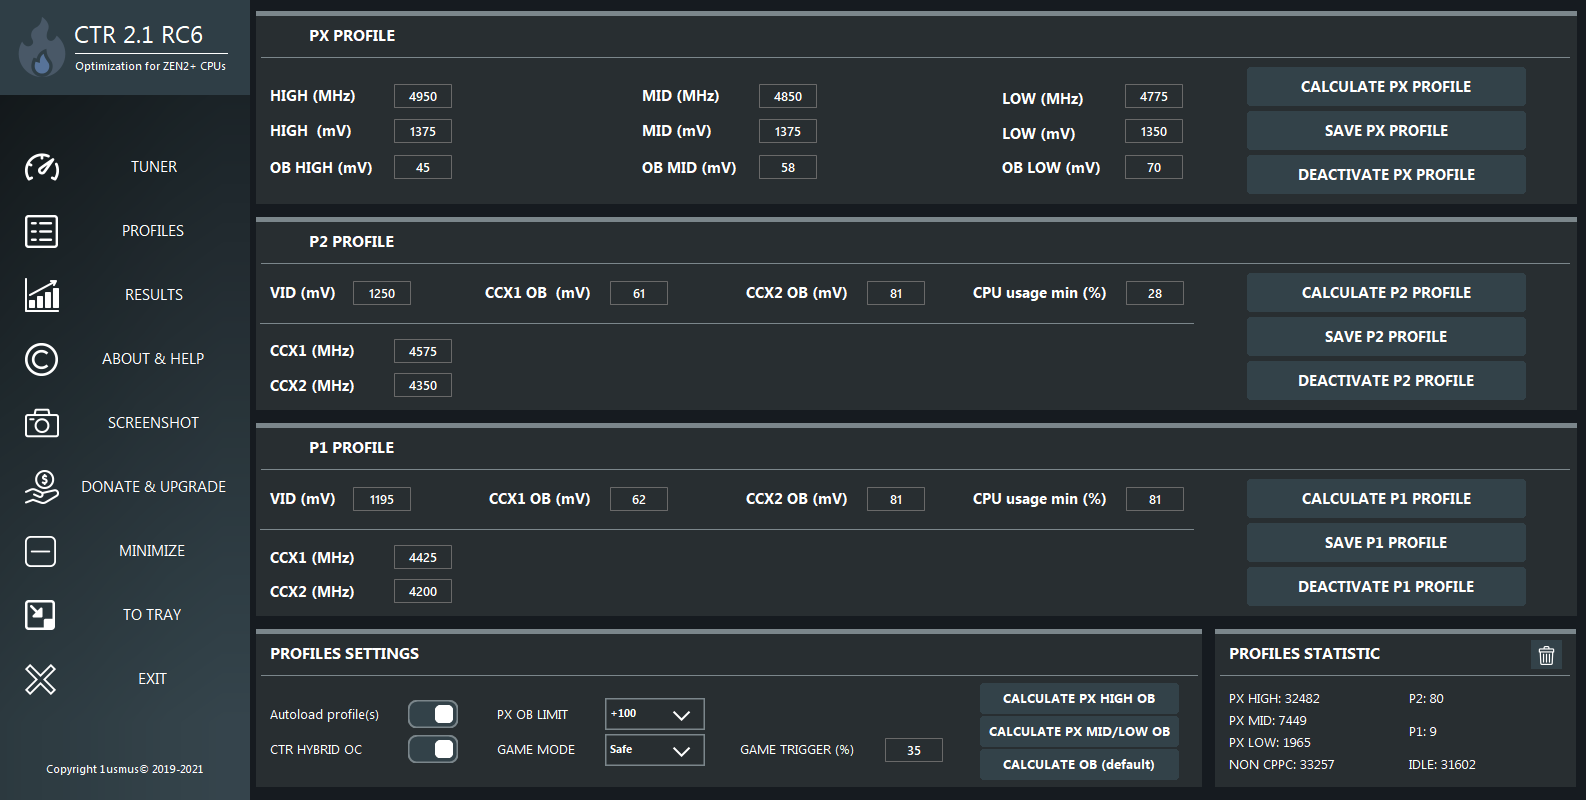Open Profiles via the list icon
Viewport: 1586px width, 800px height.
41,231
